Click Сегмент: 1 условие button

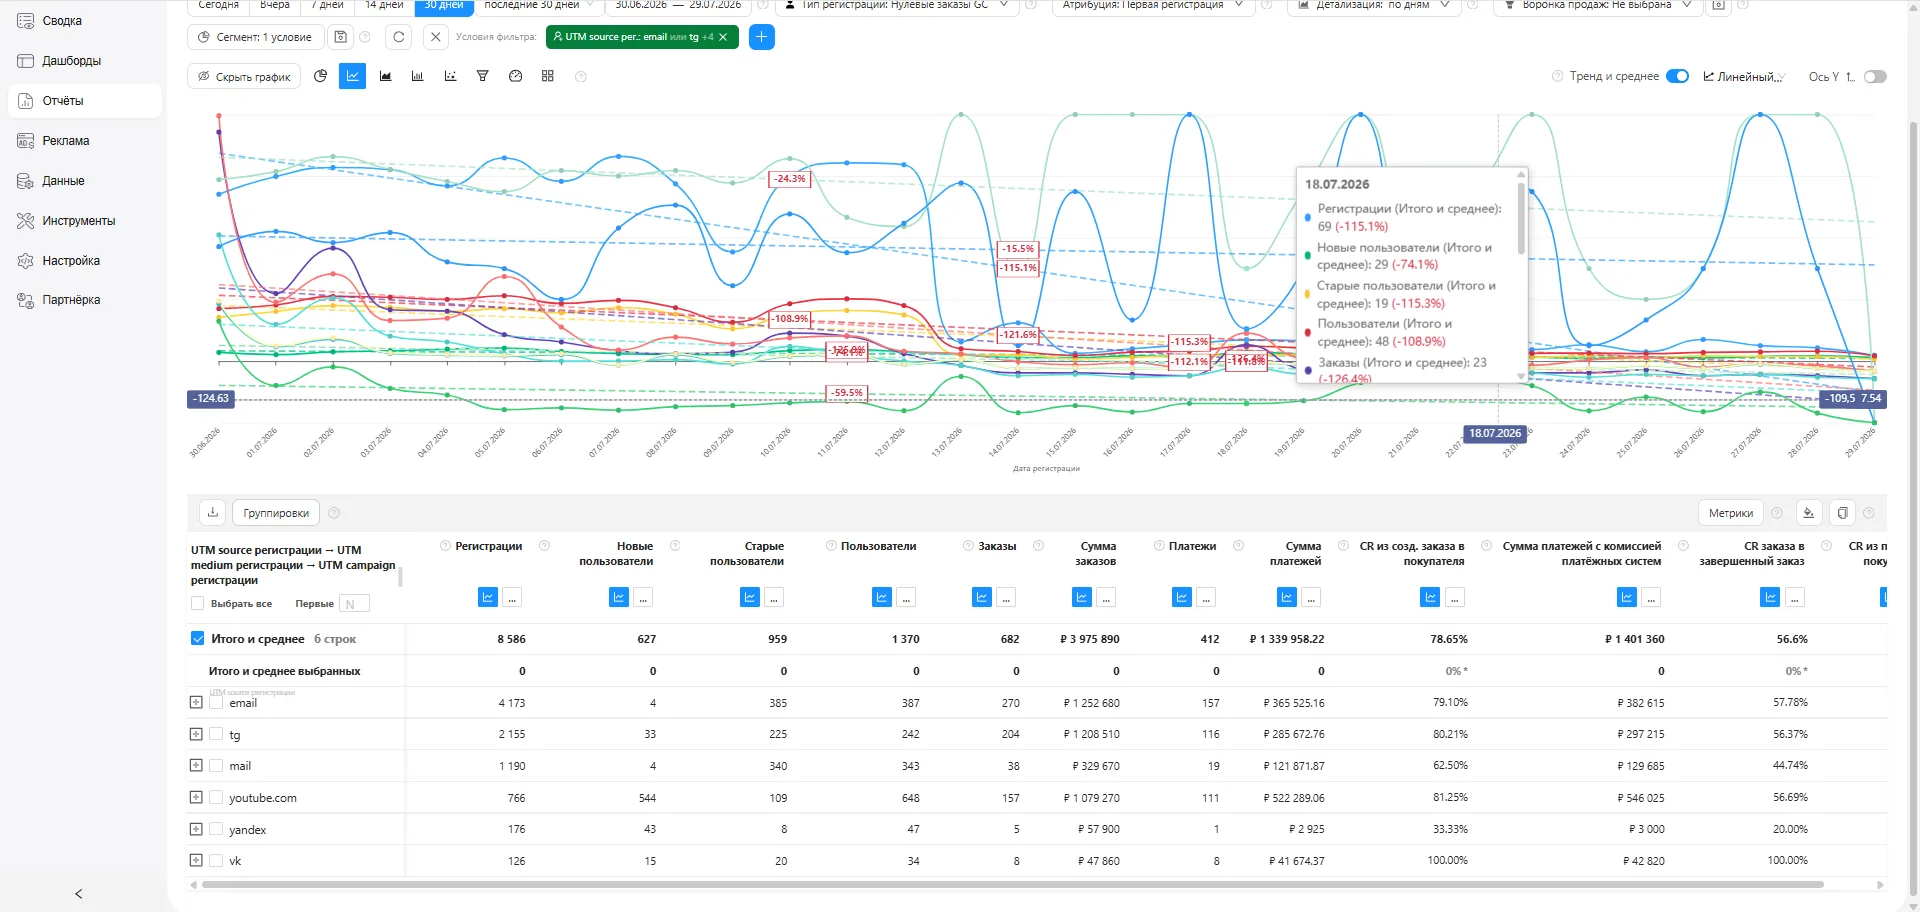(x=255, y=37)
